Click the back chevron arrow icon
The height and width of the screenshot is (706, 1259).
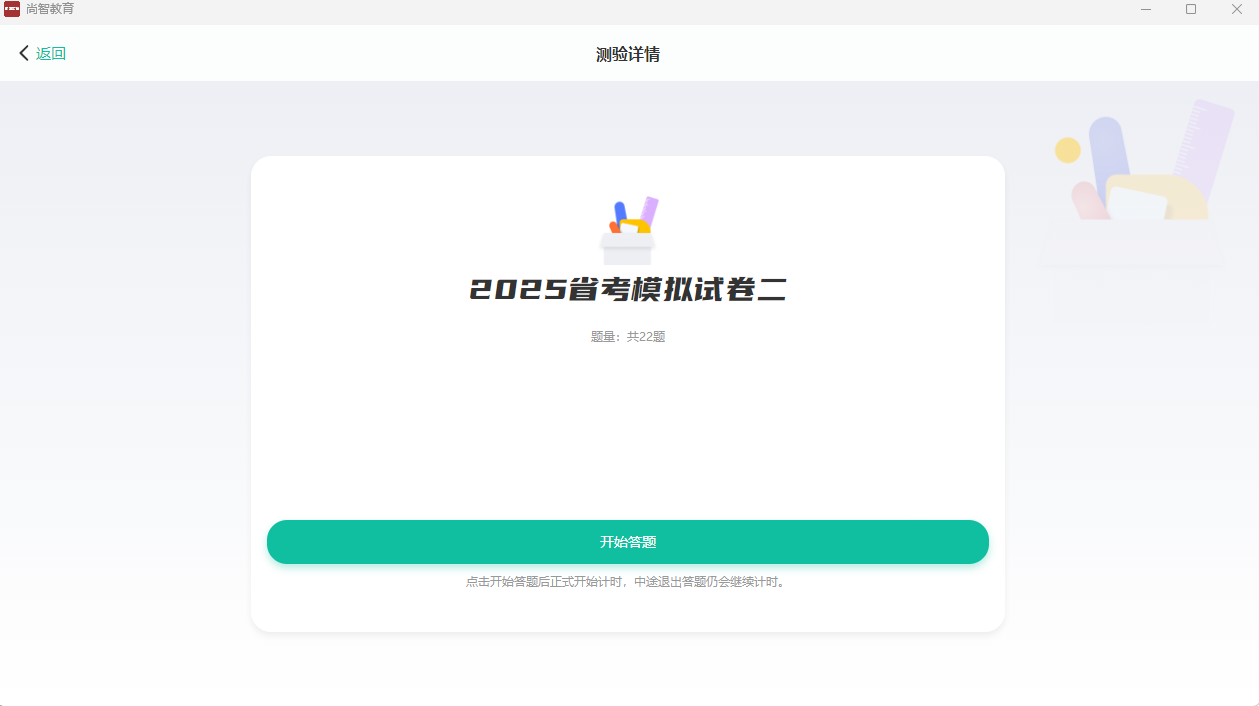click(x=24, y=53)
